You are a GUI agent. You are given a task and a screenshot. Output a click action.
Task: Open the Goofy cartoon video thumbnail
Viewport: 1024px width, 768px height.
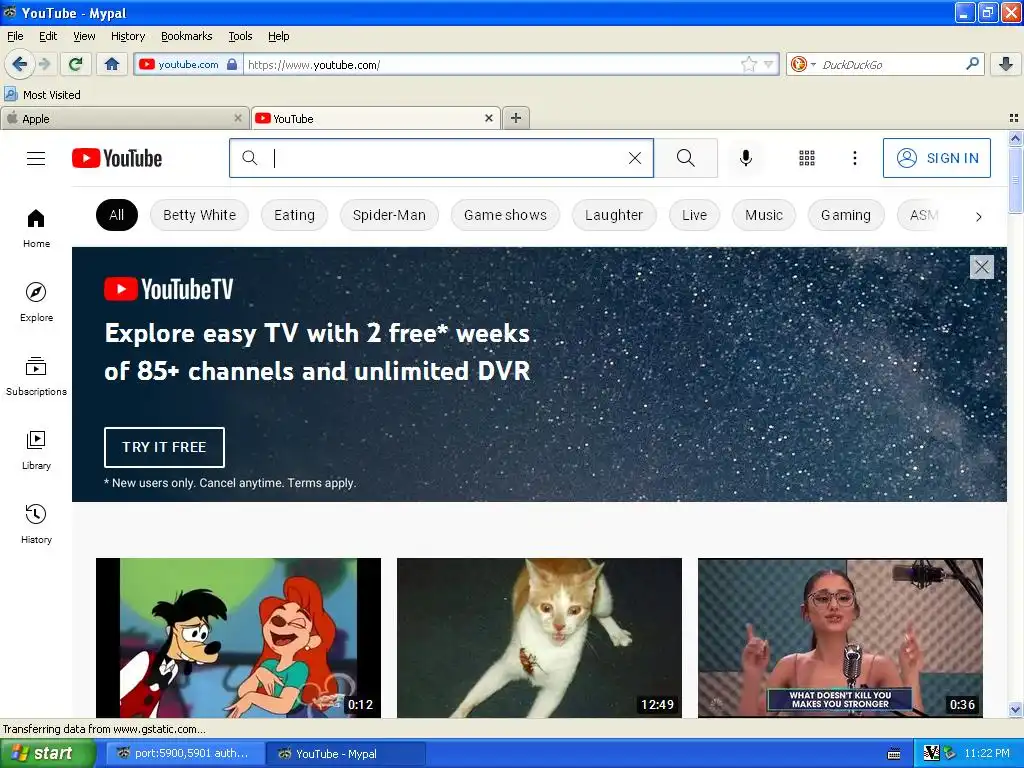[x=238, y=638]
